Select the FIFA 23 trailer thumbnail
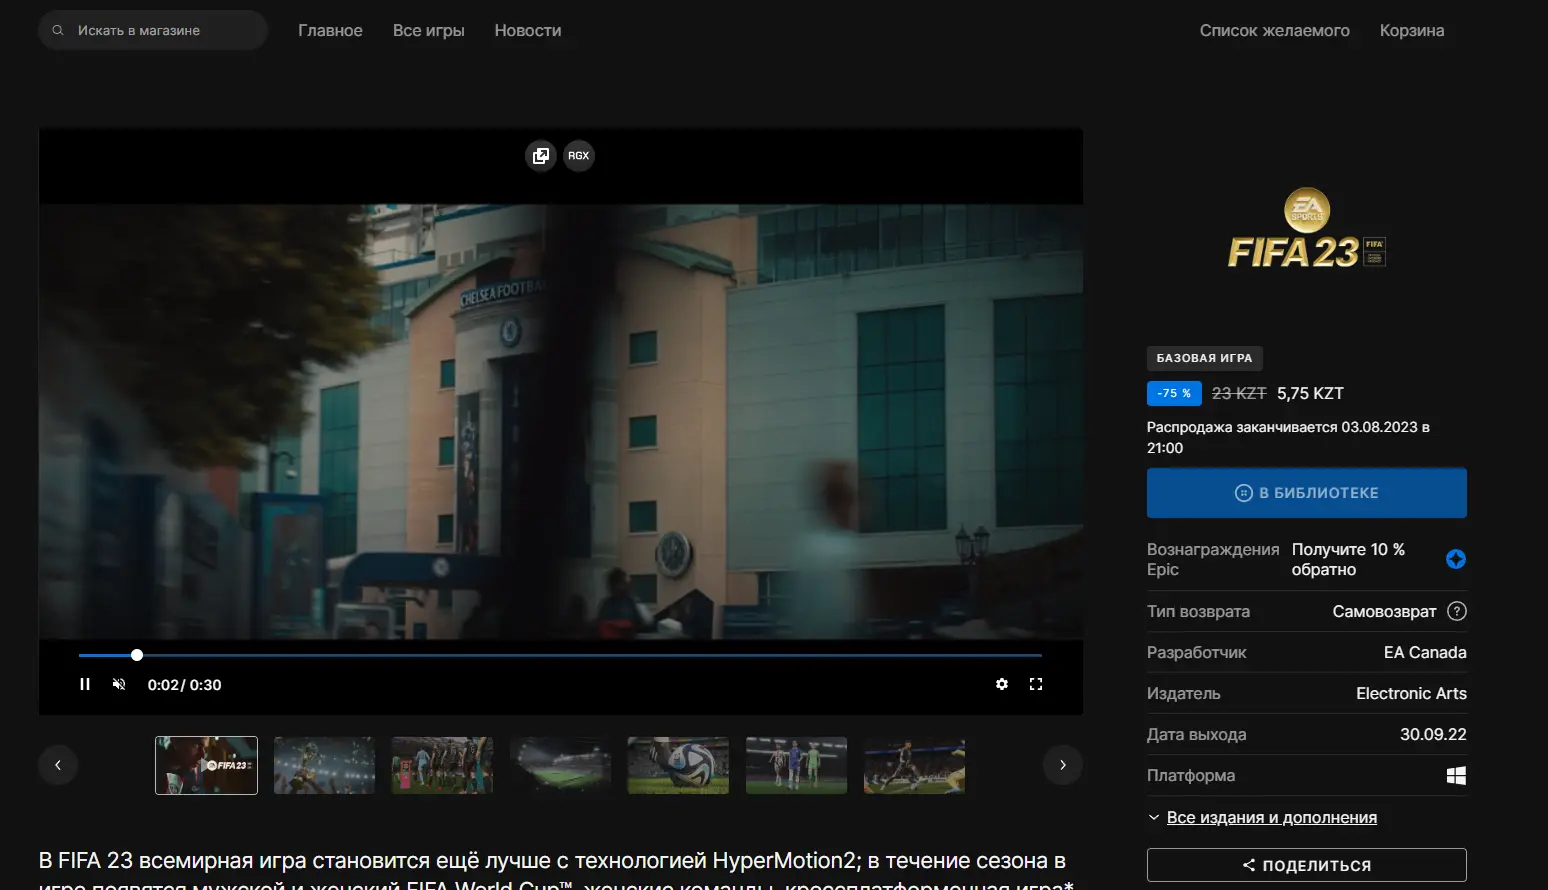1548x890 pixels. pos(206,765)
